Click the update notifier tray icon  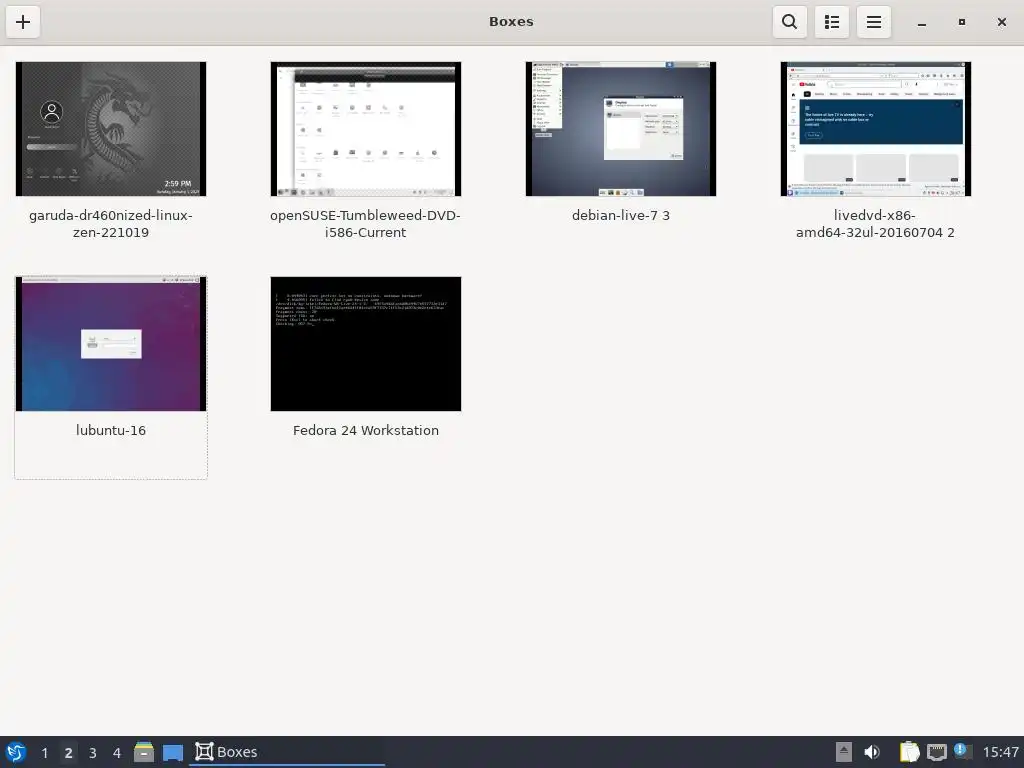963,751
